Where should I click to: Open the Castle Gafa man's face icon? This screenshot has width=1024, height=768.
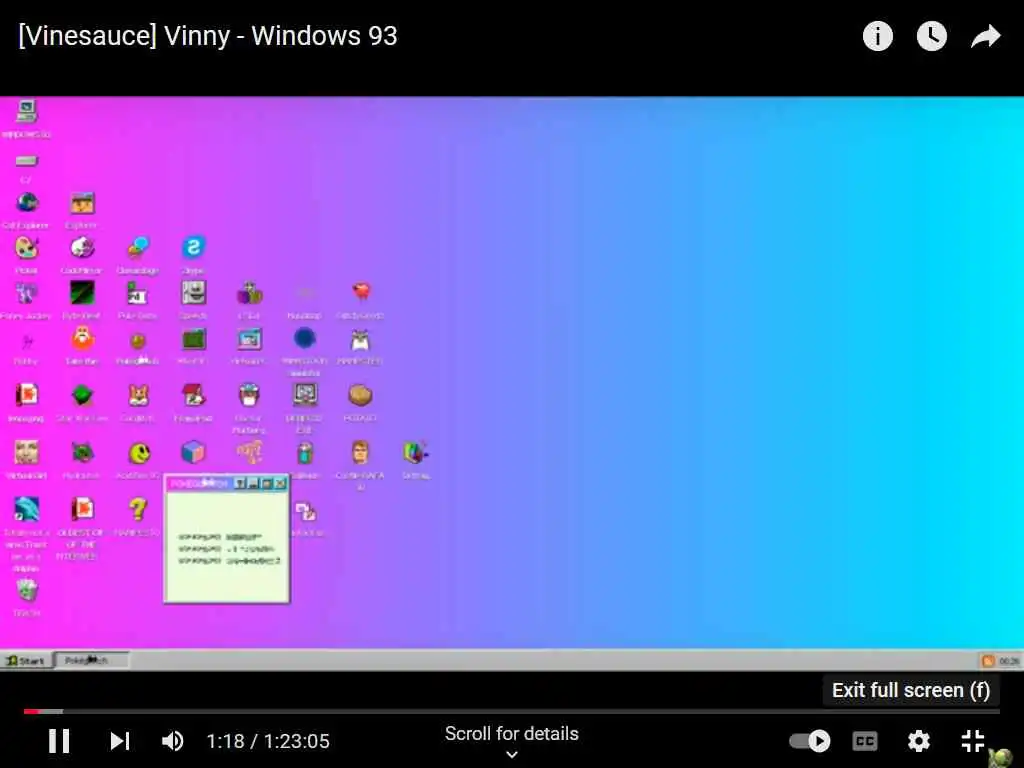pyautogui.click(x=360, y=452)
